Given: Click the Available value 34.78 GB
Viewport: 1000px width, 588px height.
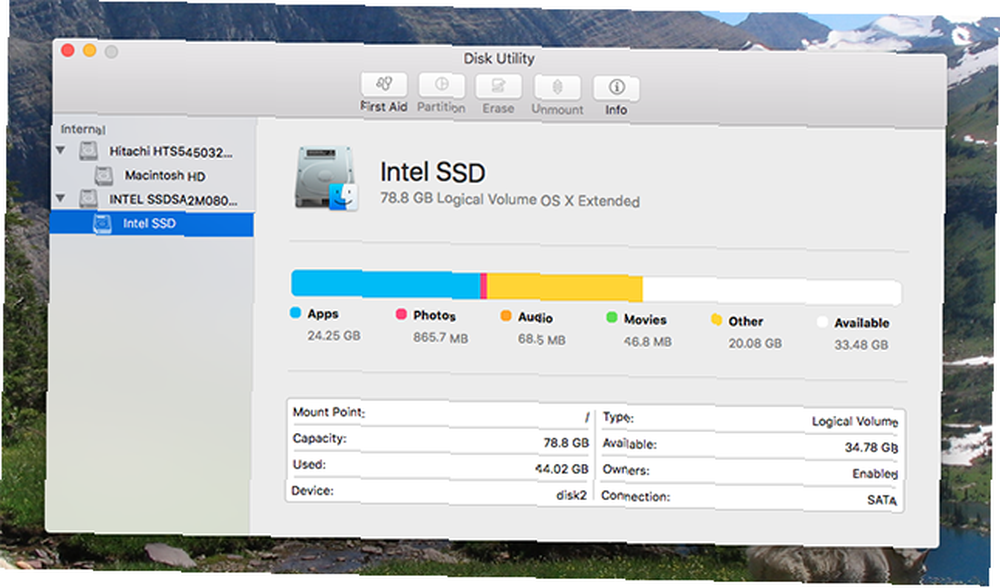Looking at the screenshot, I should click(871, 448).
